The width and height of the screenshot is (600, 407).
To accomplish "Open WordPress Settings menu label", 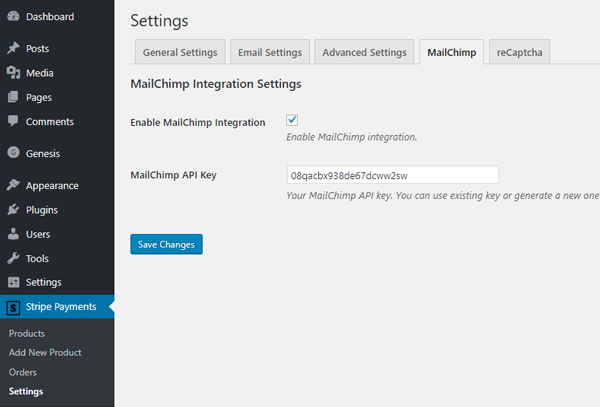I will point(44,282).
